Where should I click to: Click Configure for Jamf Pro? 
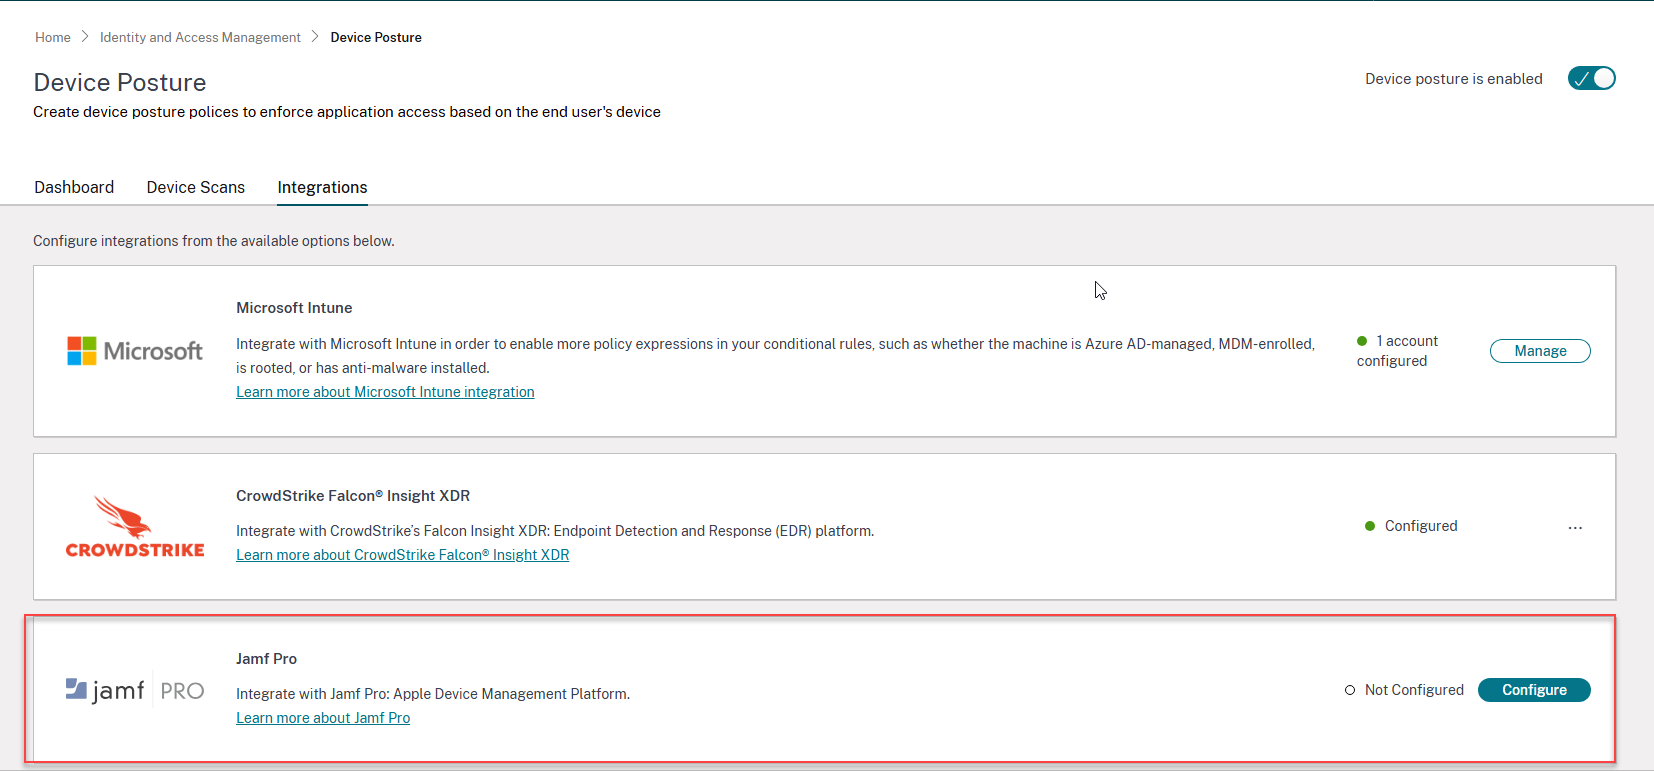pyautogui.click(x=1534, y=690)
